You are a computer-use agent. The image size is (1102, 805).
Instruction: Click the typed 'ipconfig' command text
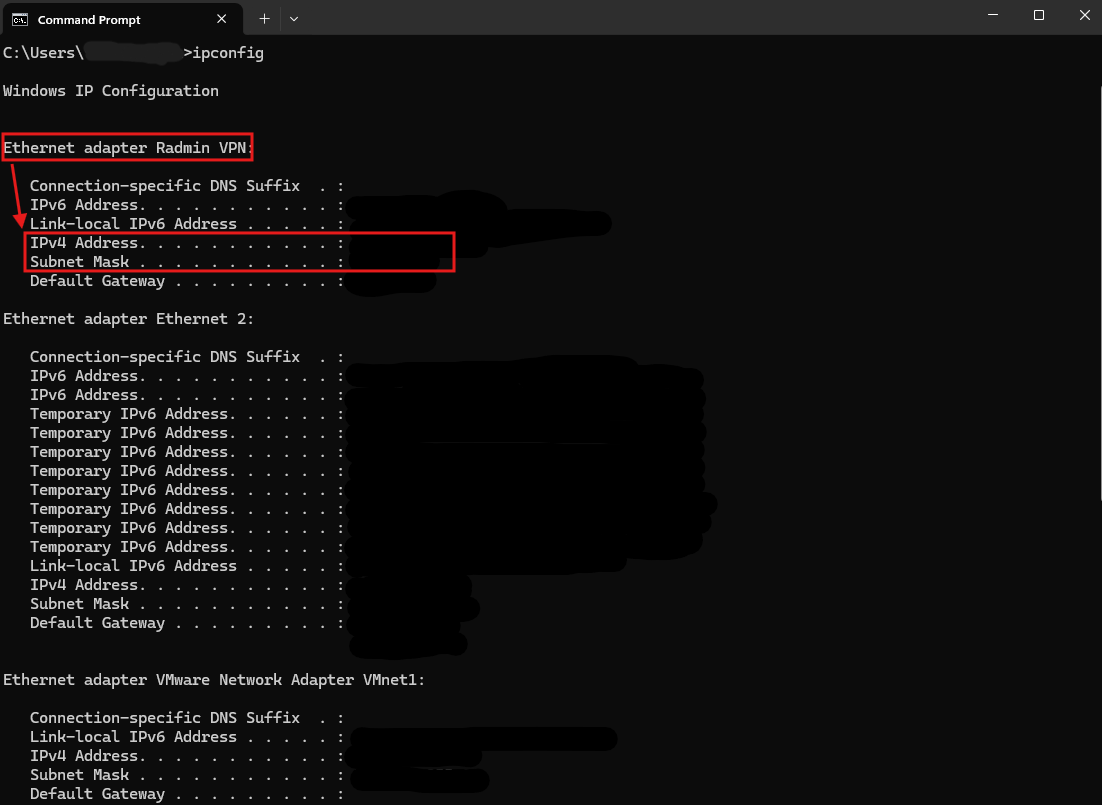pos(228,53)
